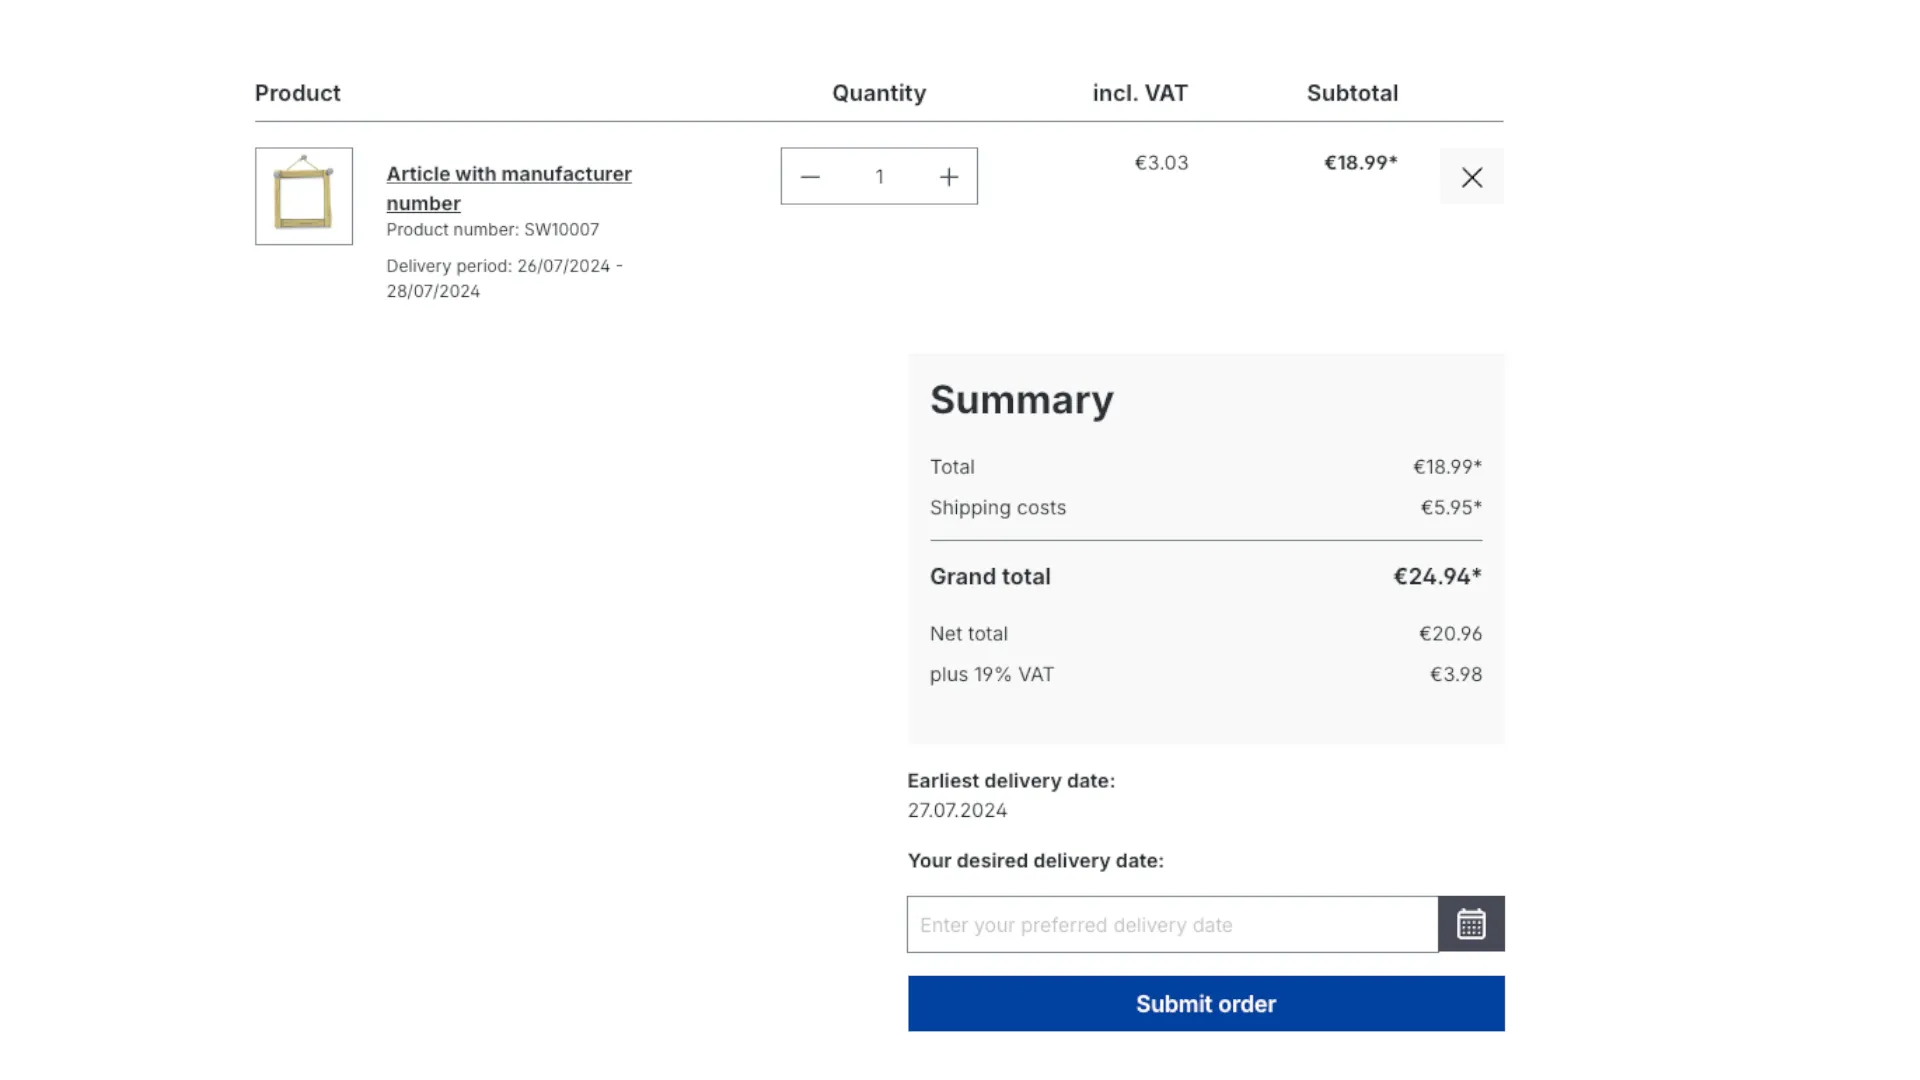Click the incl. VAT price €3.03
The height and width of the screenshot is (1080, 1920).
(1161, 163)
